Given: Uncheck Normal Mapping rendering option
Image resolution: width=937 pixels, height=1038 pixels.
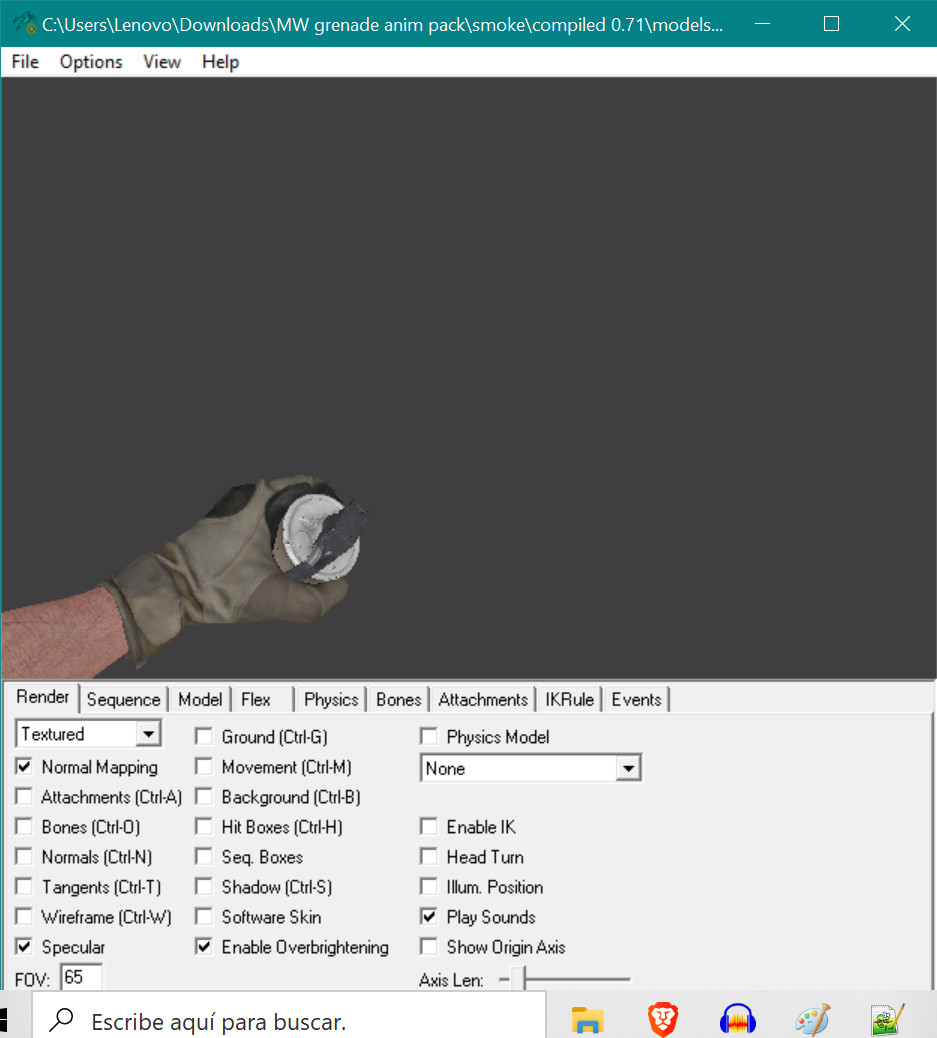Looking at the screenshot, I should [23, 767].
